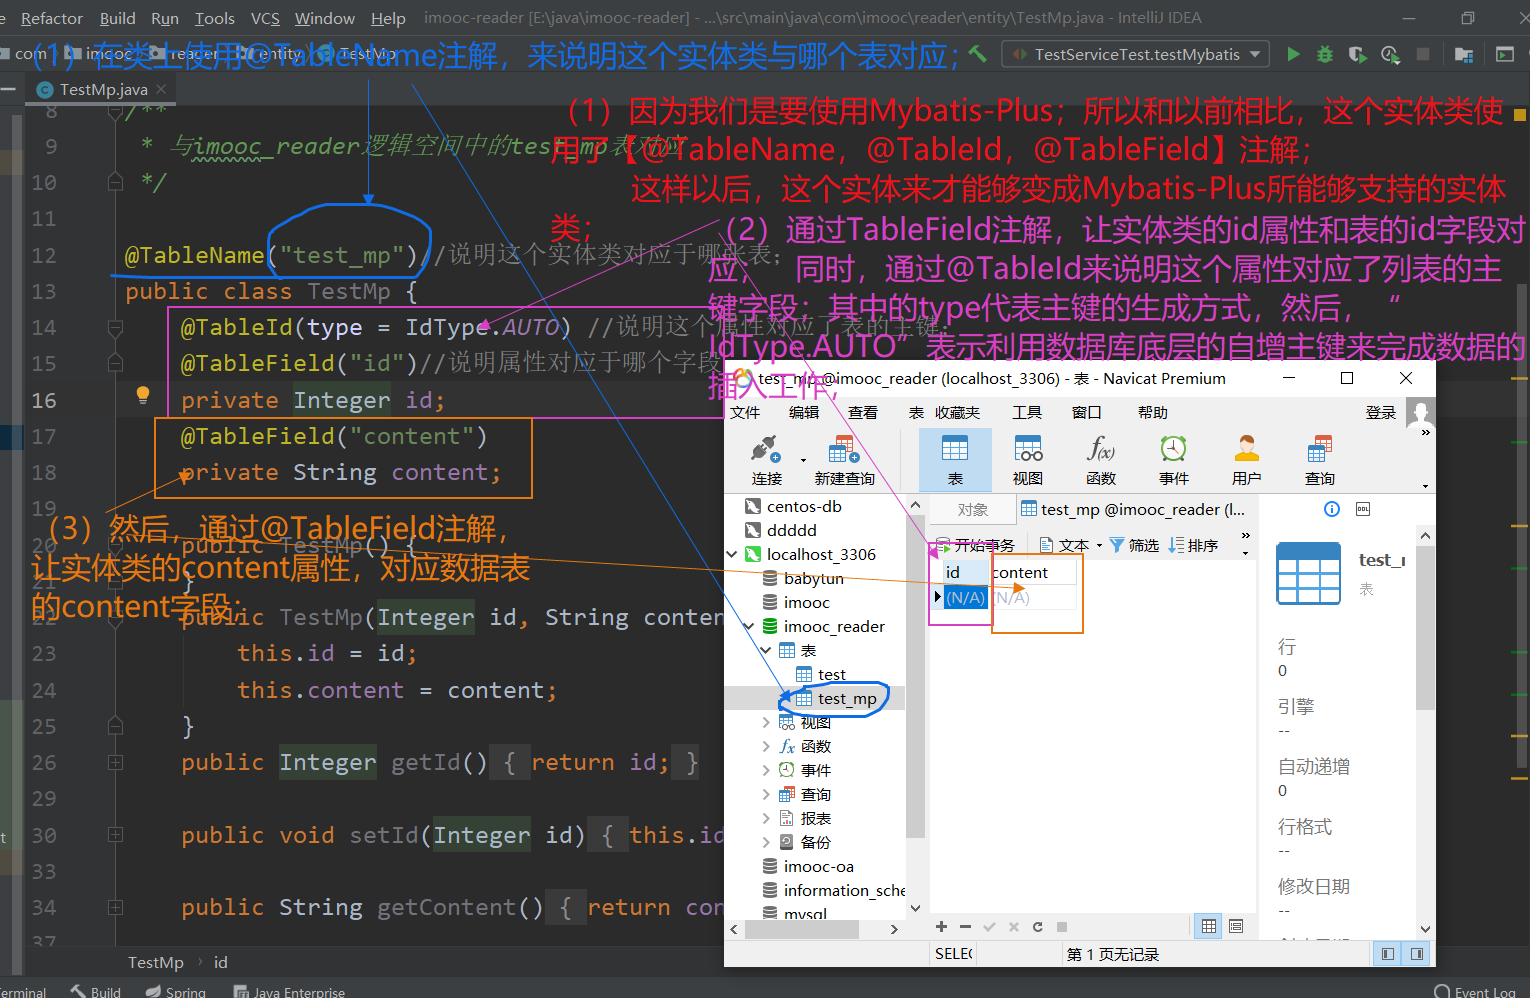Add a new record with the plus icon
The width and height of the screenshot is (1530, 998).
940,926
